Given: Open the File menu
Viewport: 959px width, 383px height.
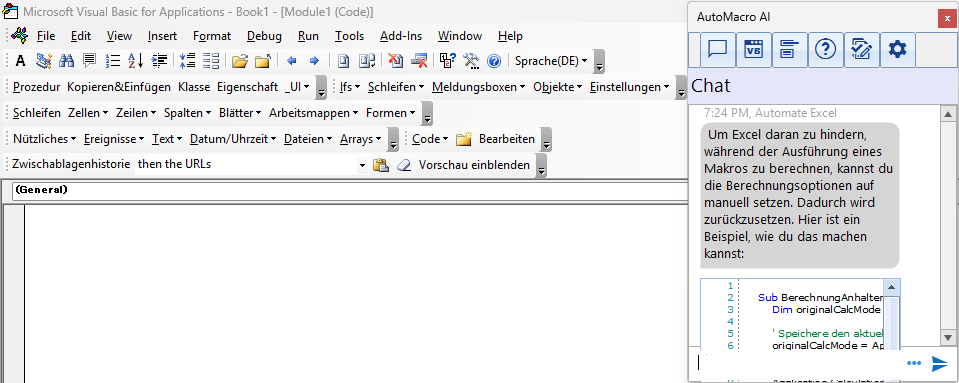Looking at the screenshot, I should [x=46, y=36].
